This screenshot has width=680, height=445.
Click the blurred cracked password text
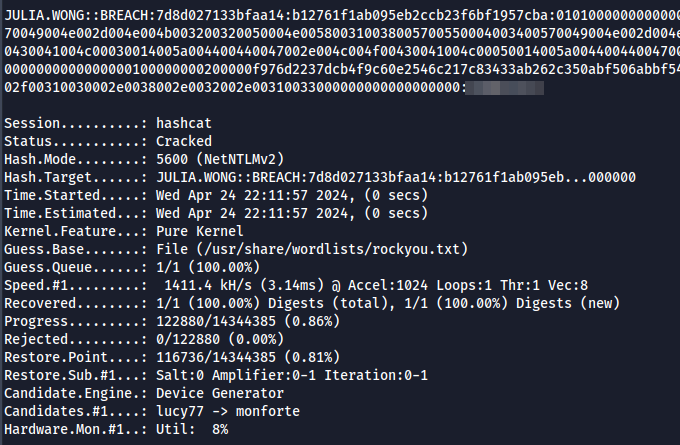(x=507, y=88)
